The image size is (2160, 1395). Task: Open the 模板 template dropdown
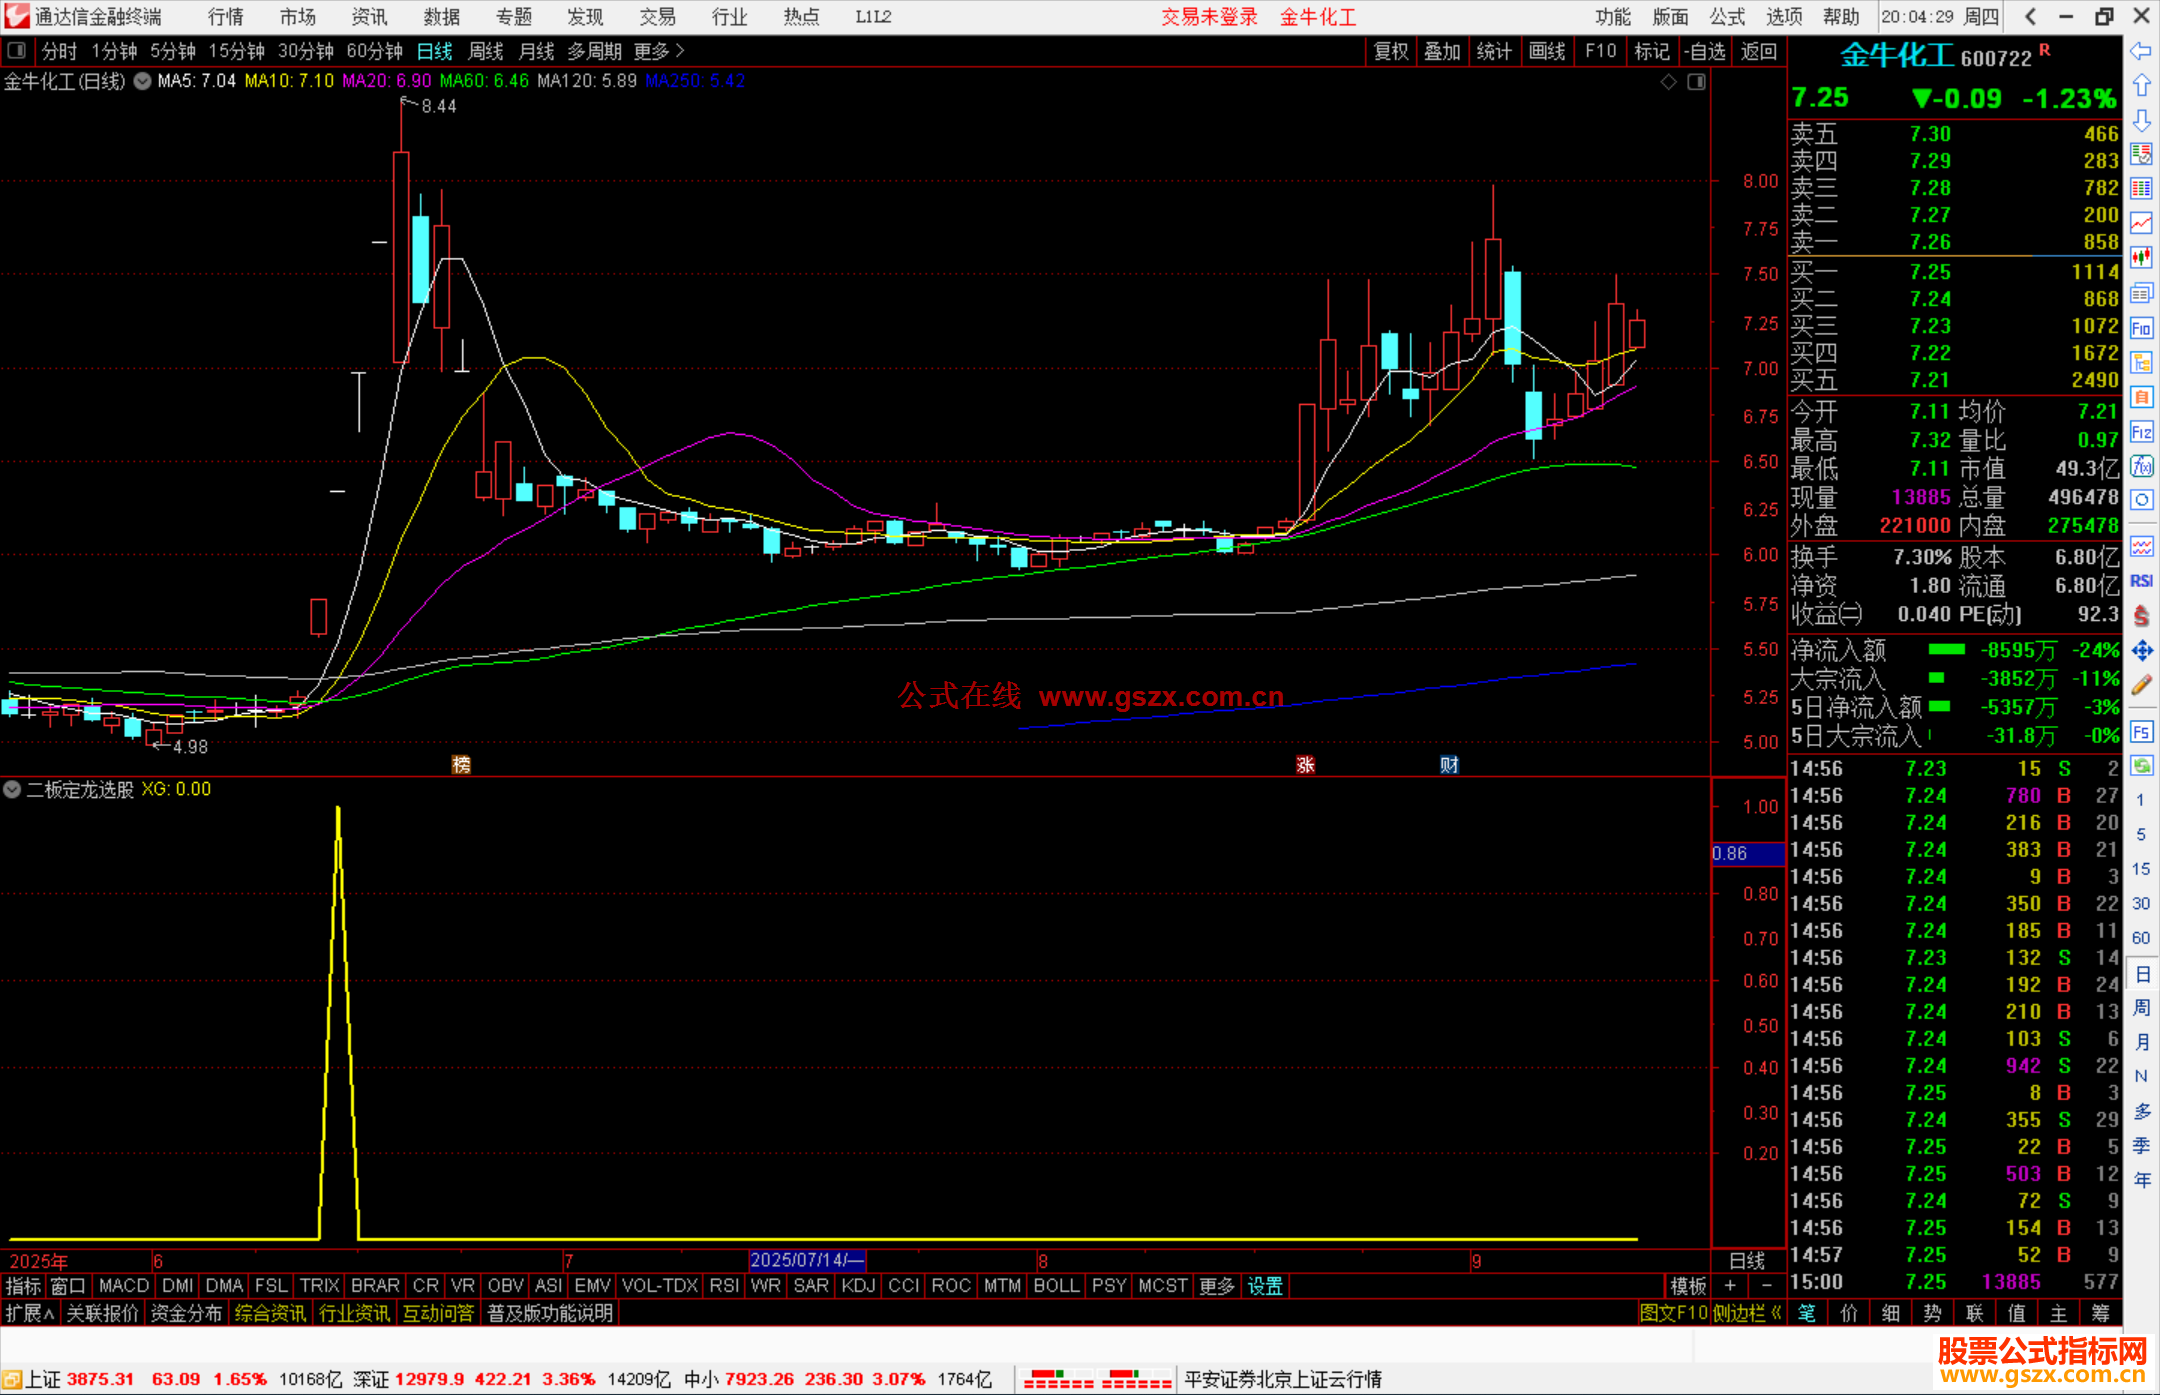tap(1688, 1286)
